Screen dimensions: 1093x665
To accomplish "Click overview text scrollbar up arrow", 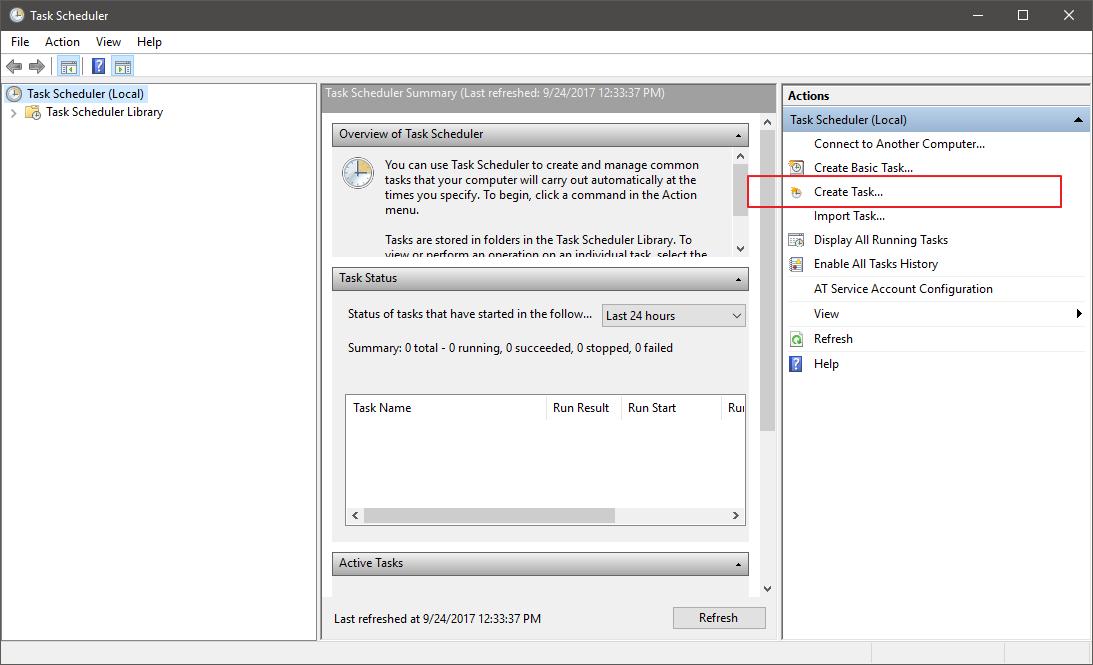I will (740, 156).
